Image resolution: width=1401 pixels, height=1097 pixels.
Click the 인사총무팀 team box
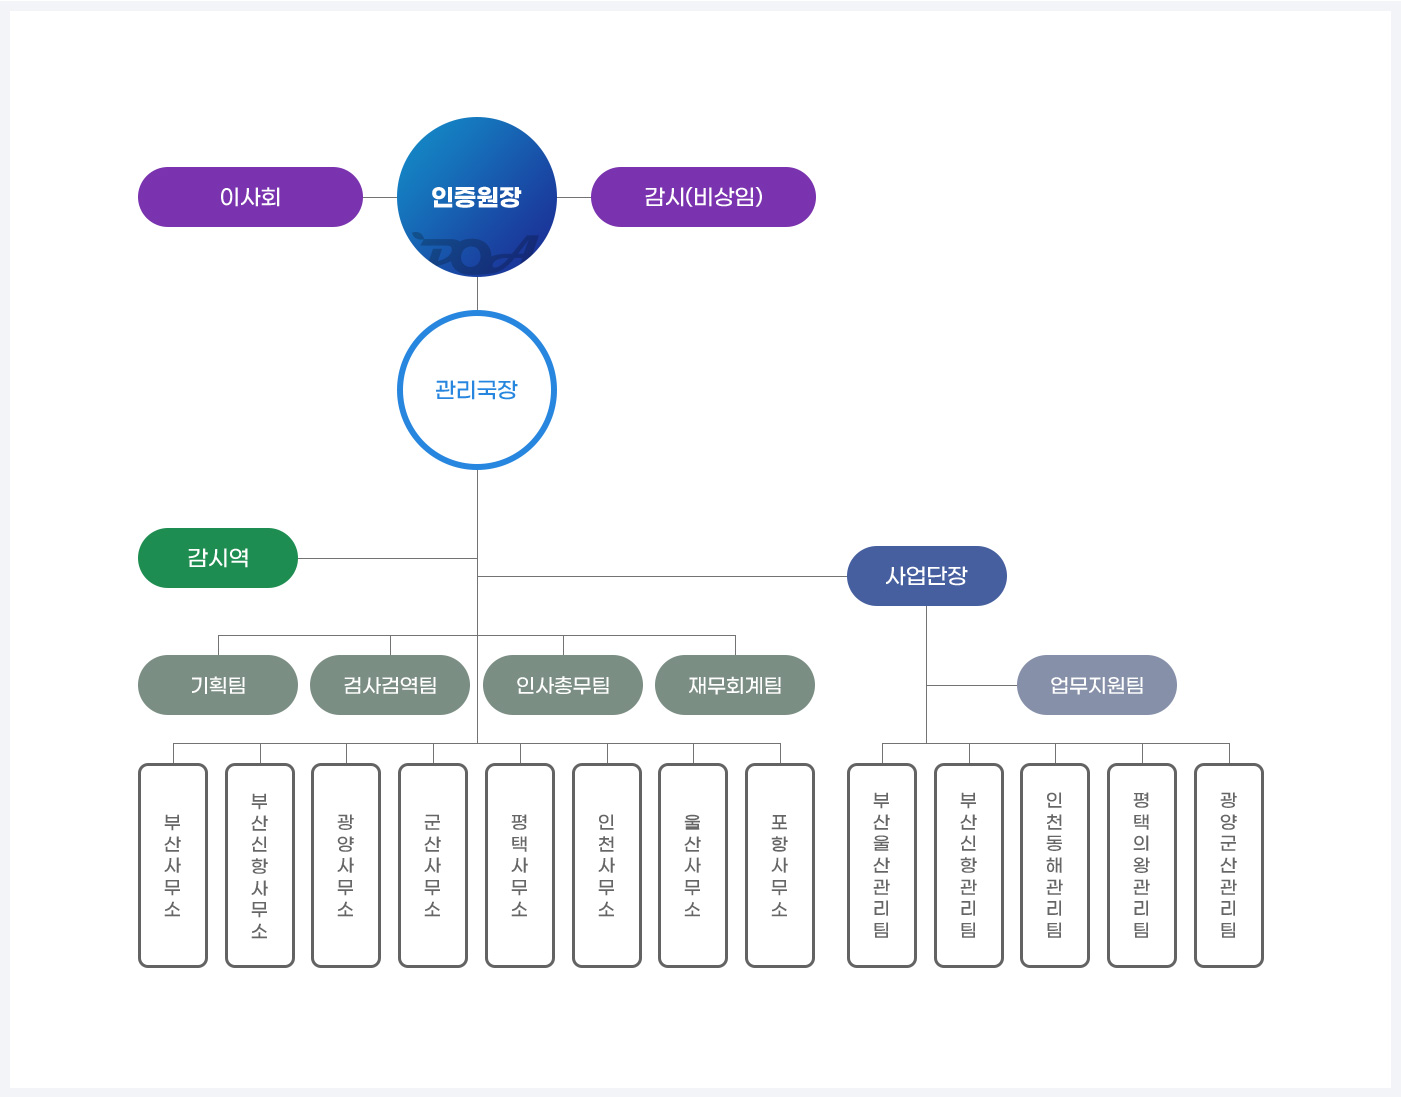coord(563,685)
